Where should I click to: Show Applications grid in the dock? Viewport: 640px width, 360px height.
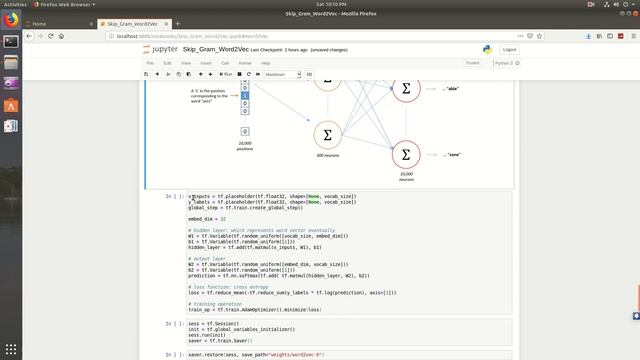coord(11,349)
